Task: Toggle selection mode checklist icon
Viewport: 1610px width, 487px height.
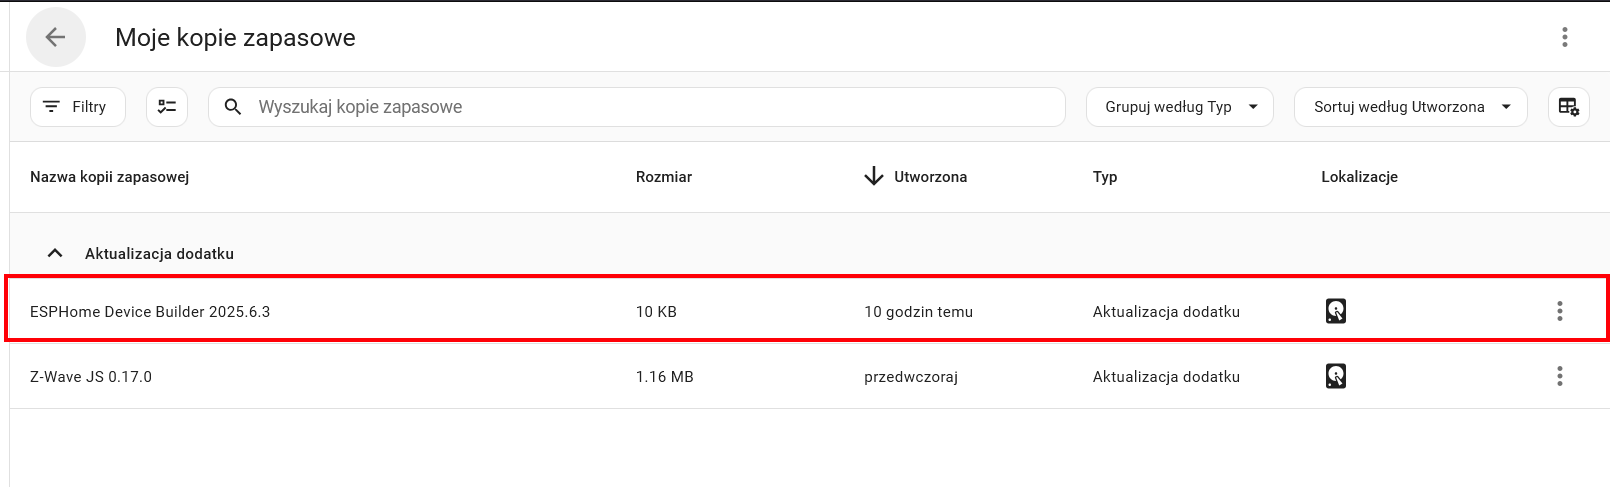Action: [x=167, y=107]
